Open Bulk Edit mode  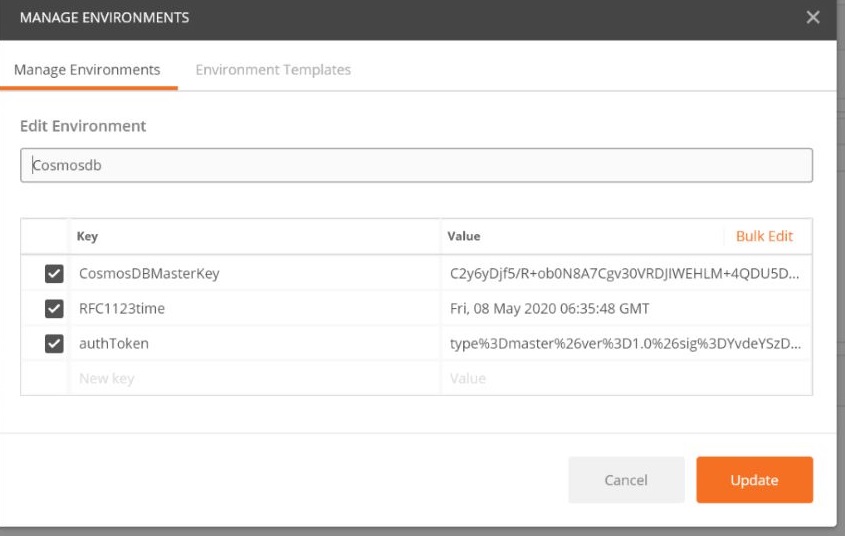coord(764,236)
